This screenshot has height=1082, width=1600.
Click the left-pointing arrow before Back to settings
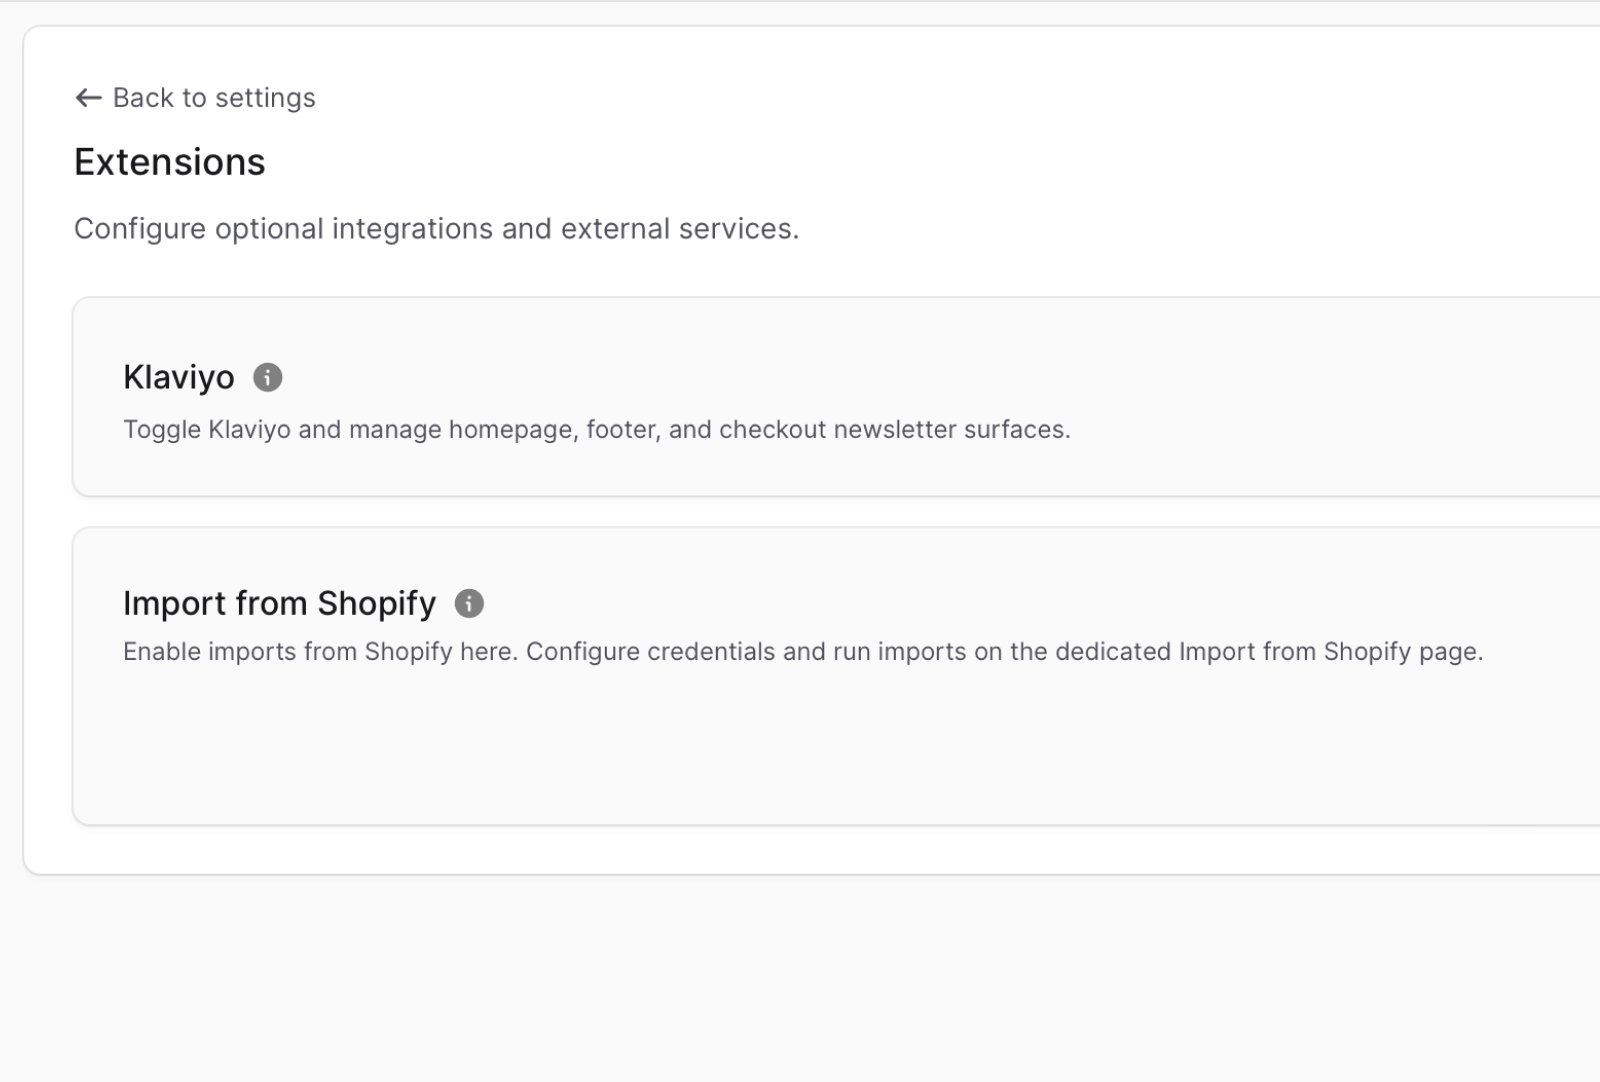[x=88, y=97]
